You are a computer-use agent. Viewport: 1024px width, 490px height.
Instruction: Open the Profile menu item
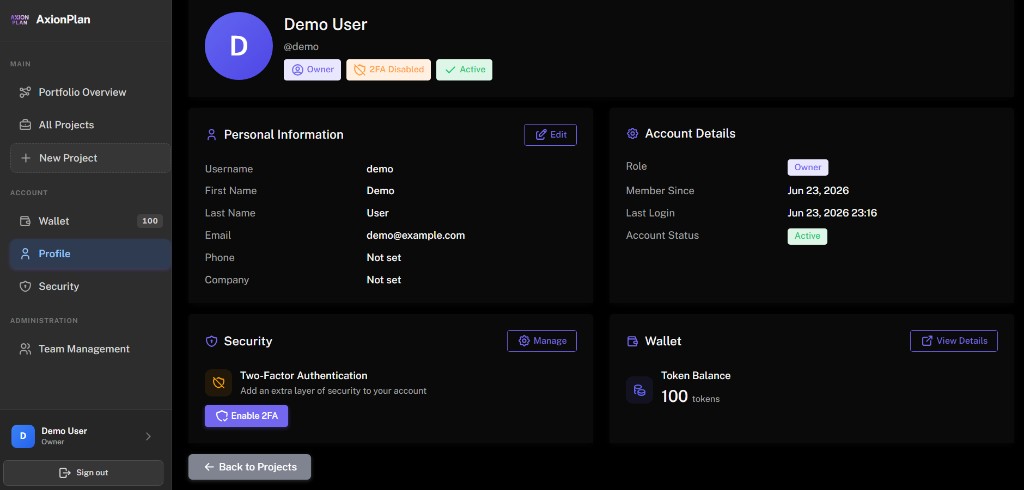pyautogui.click(x=90, y=253)
